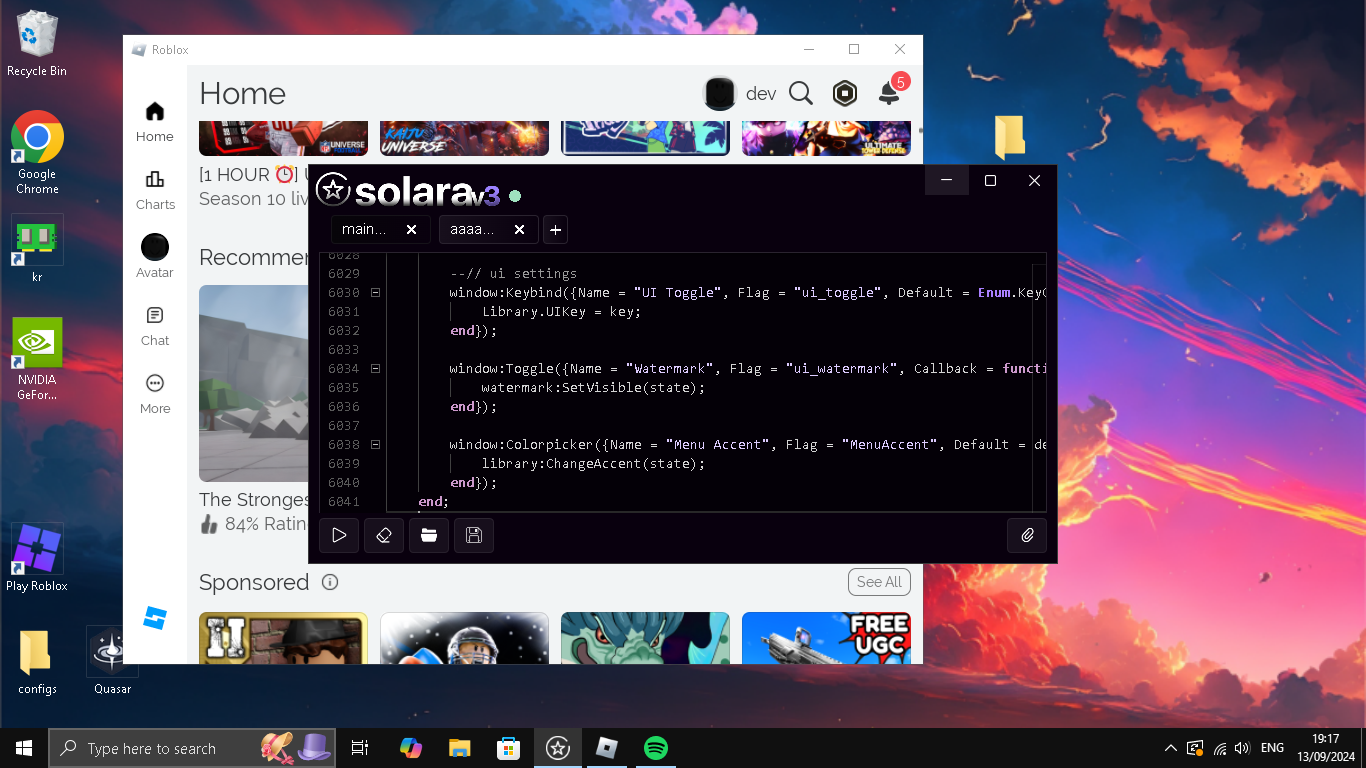1366x768 pixels.
Task: Click the "watermark:SetVisible(state);" code line
Action: pyautogui.click(x=593, y=388)
